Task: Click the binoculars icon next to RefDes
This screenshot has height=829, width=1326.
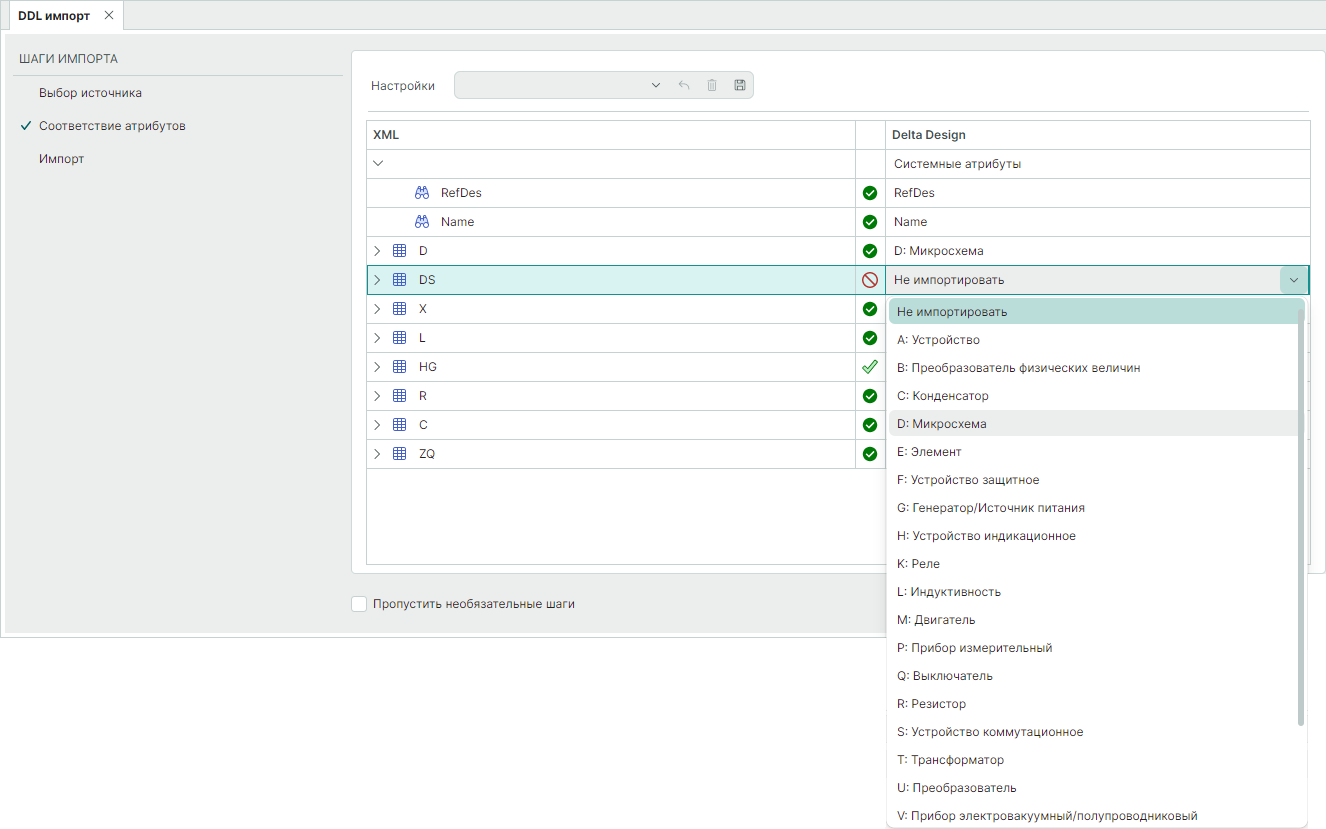Action: 422,193
